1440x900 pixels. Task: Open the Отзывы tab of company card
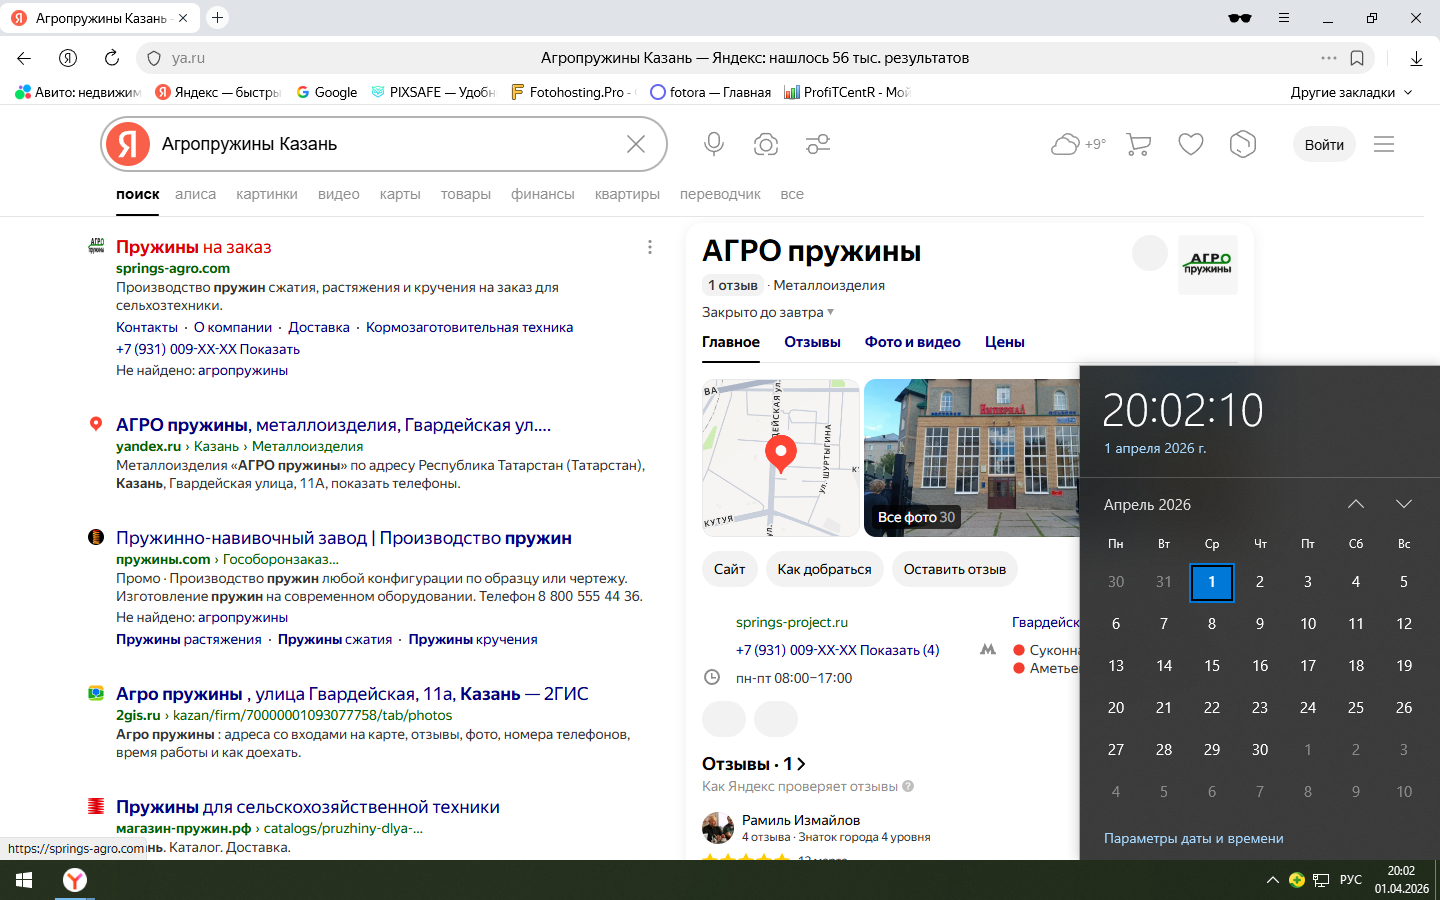(x=812, y=342)
